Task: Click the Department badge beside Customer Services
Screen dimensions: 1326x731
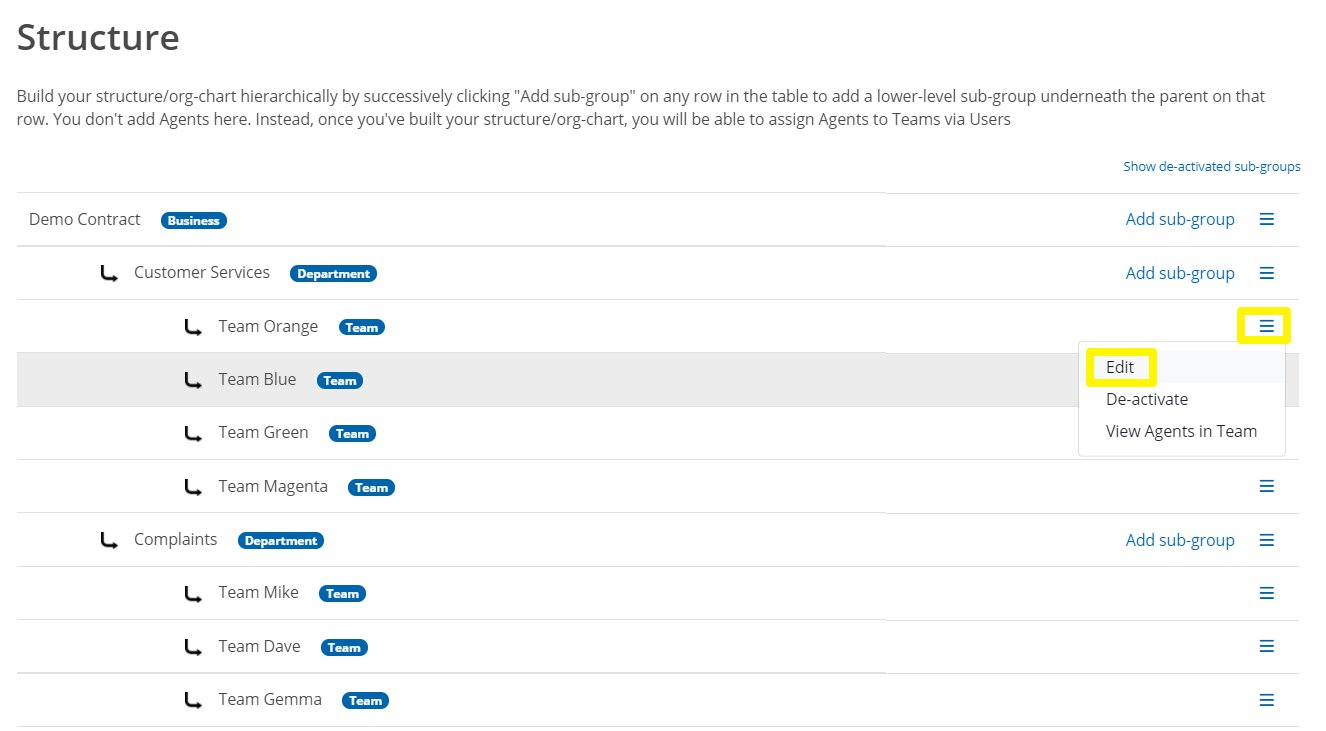Action: [333, 273]
